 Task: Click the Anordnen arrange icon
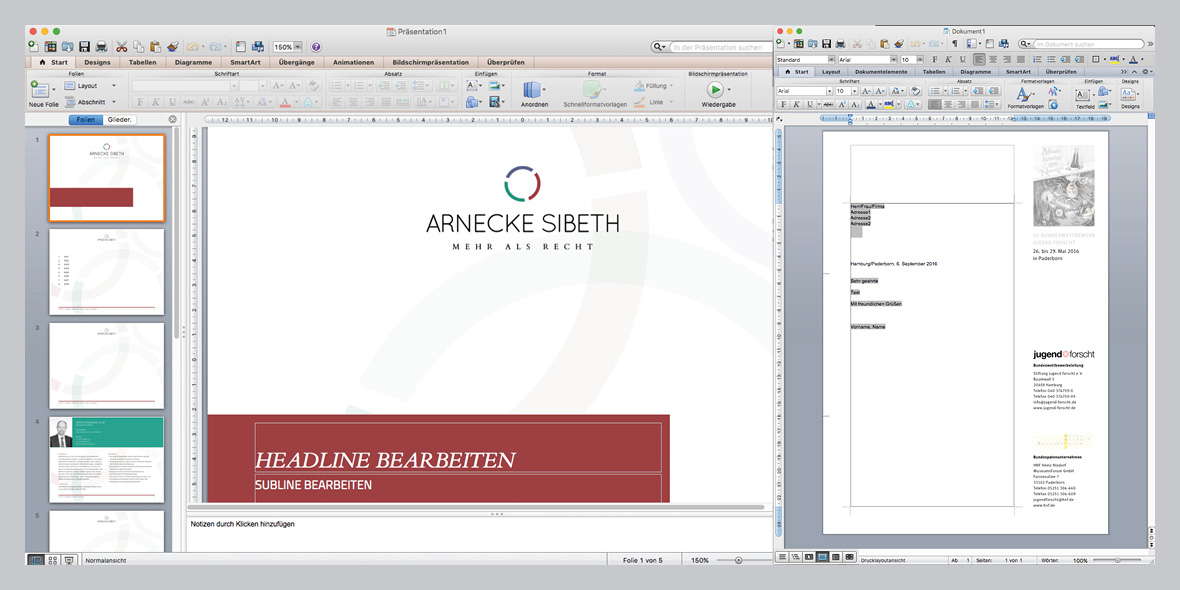pos(533,90)
